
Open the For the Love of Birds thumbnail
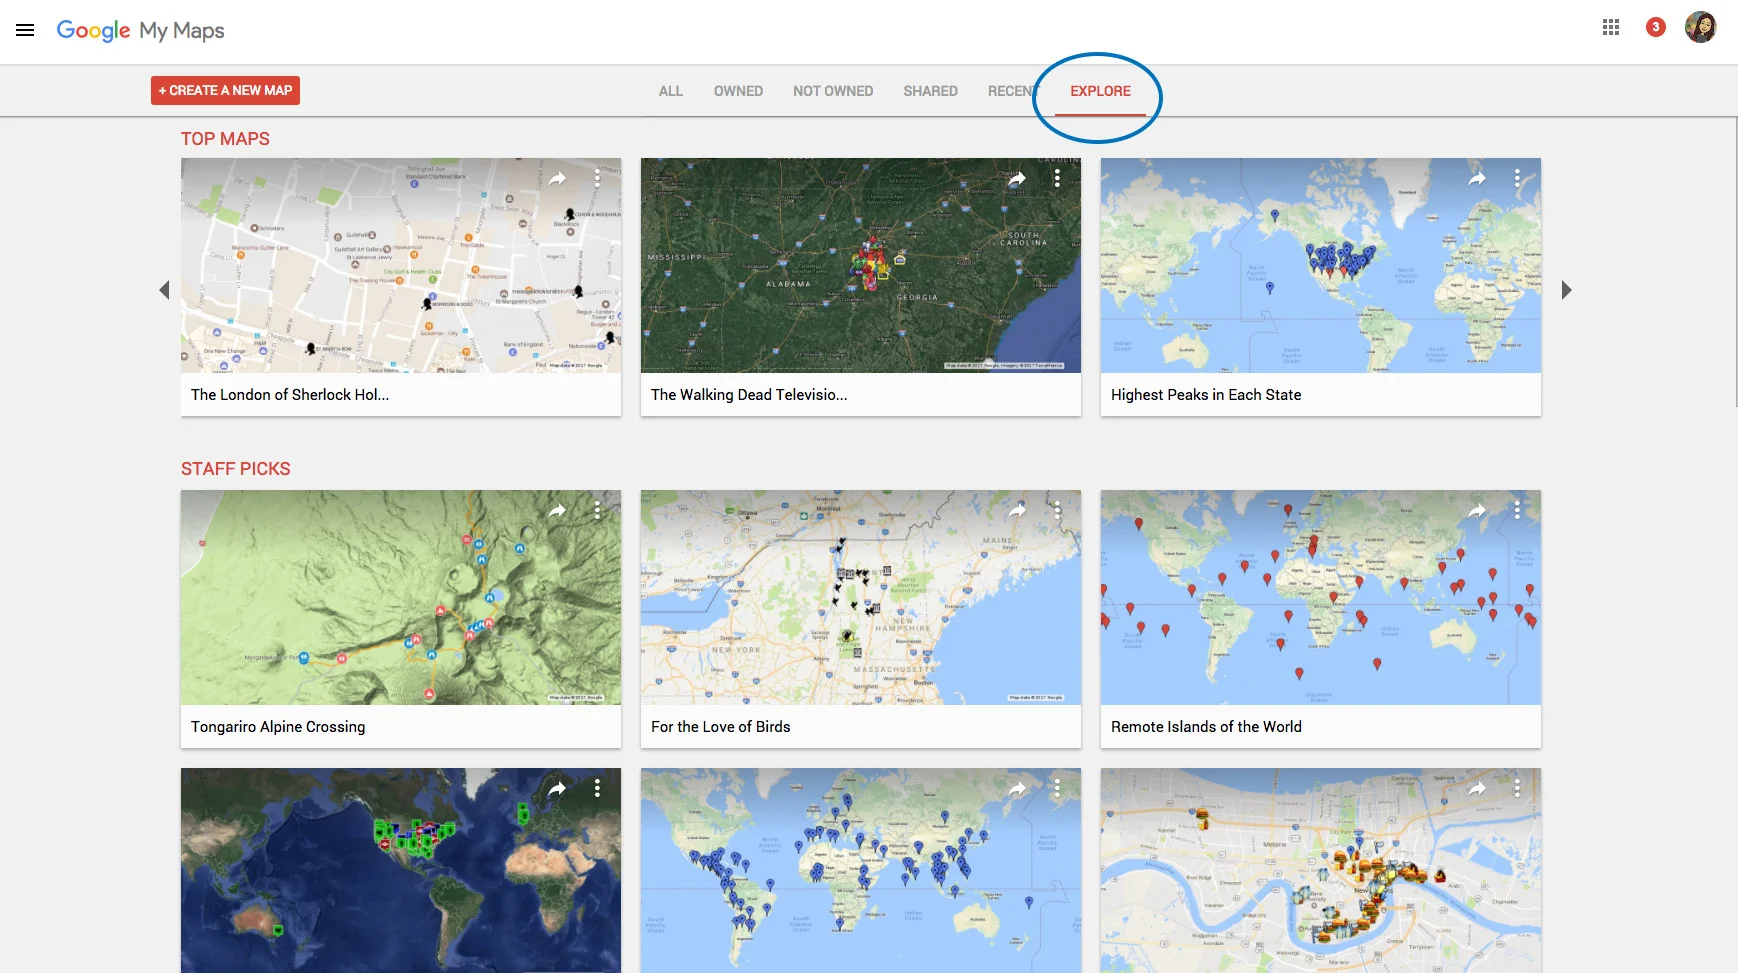pyautogui.click(x=861, y=598)
